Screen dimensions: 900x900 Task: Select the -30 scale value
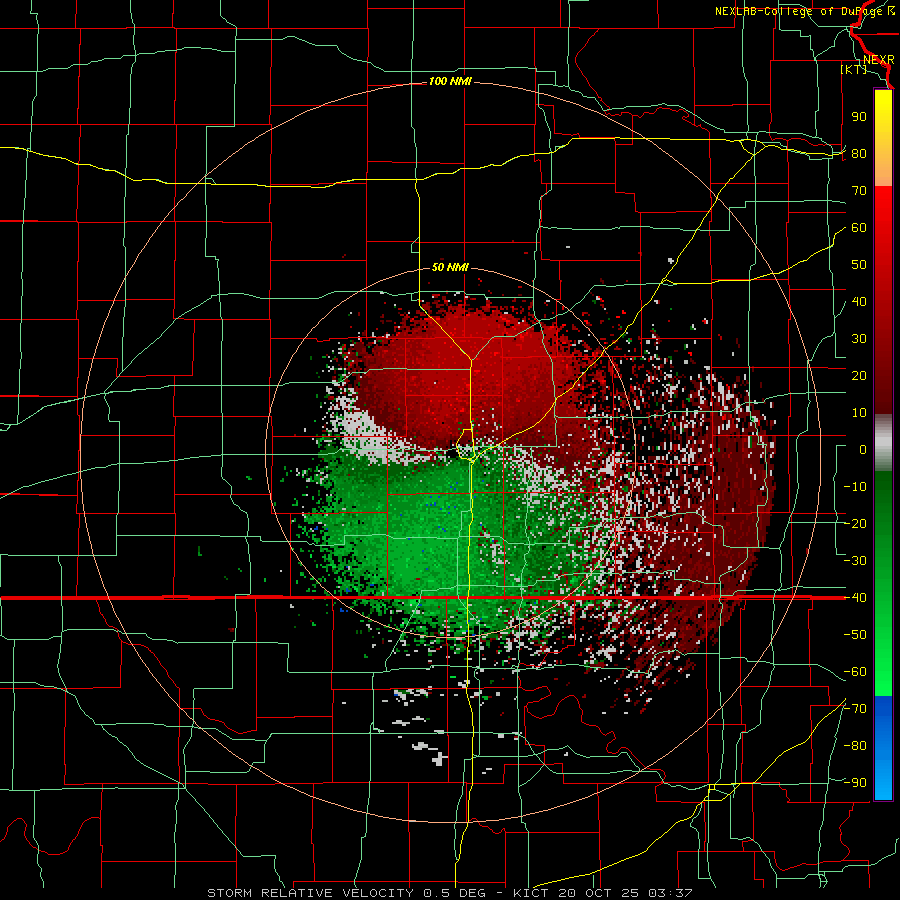point(855,561)
